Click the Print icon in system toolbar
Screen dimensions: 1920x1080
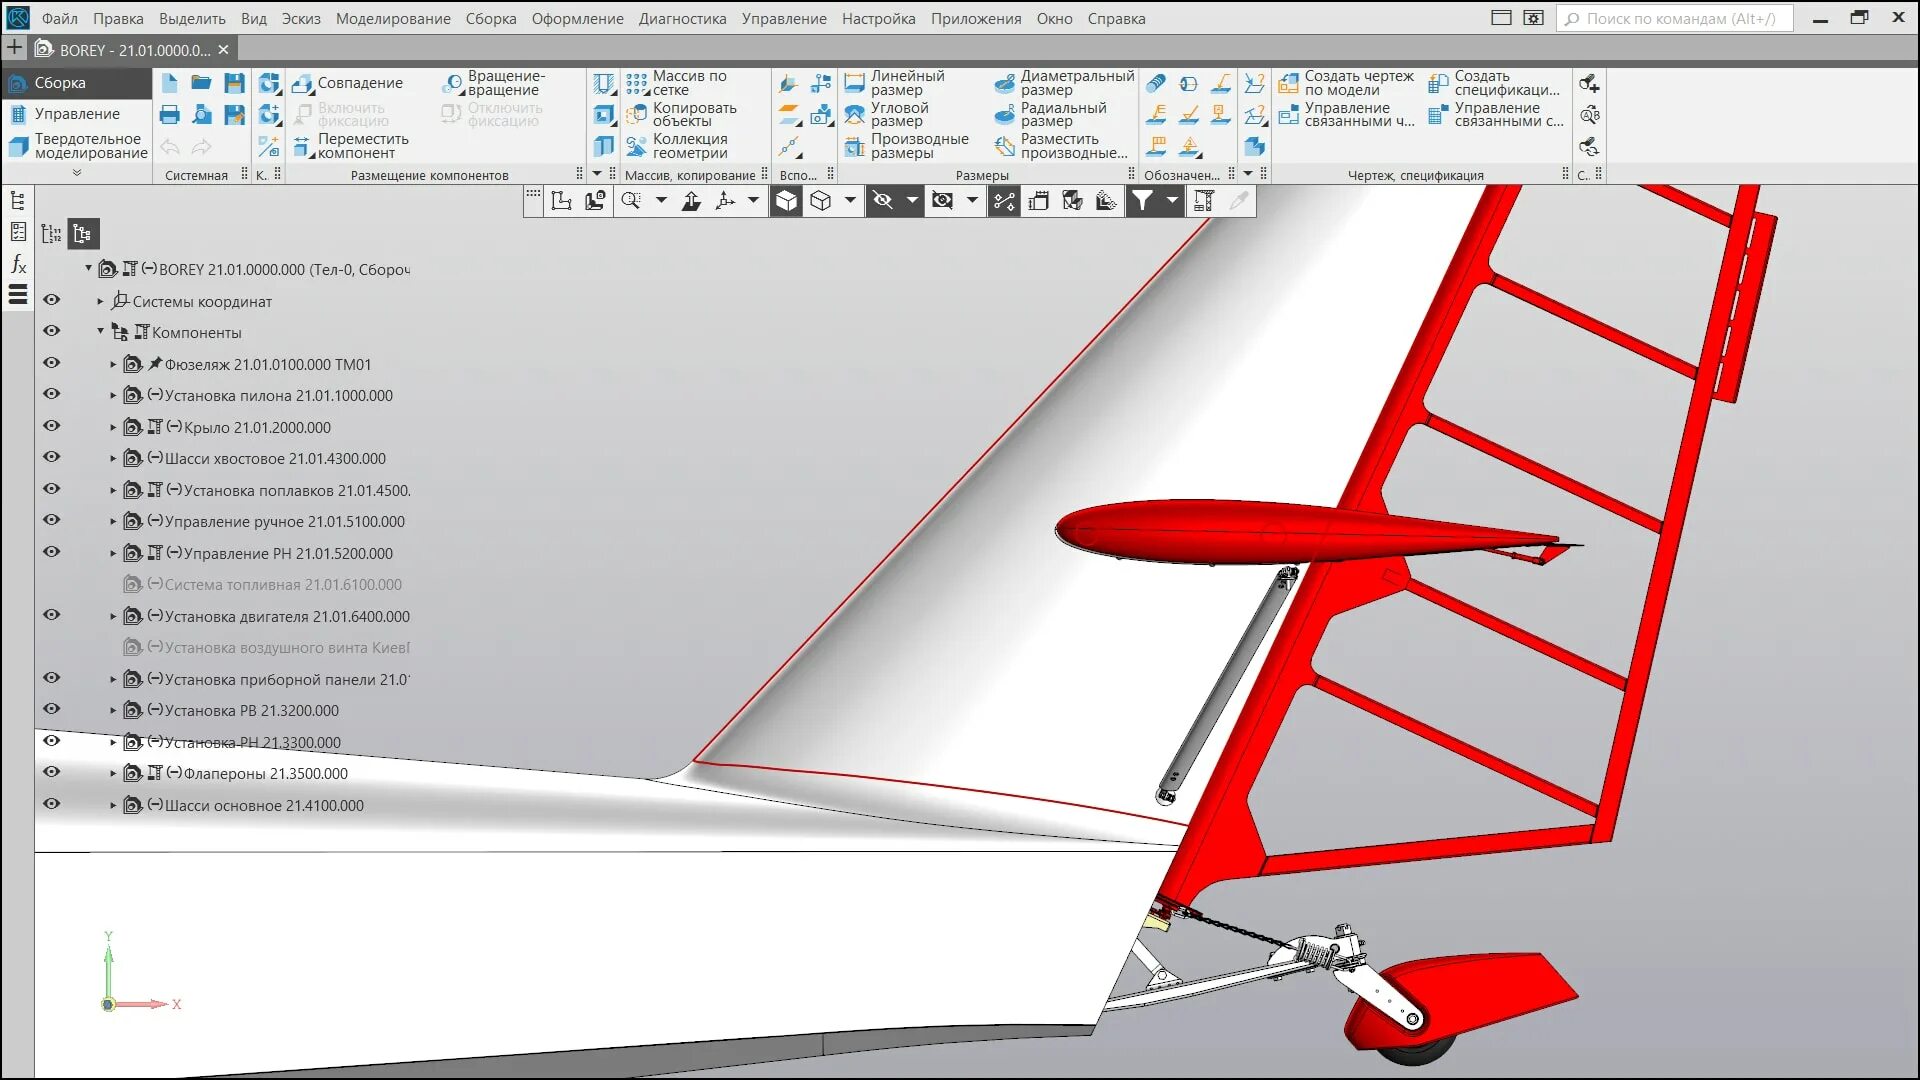coord(169,115)
